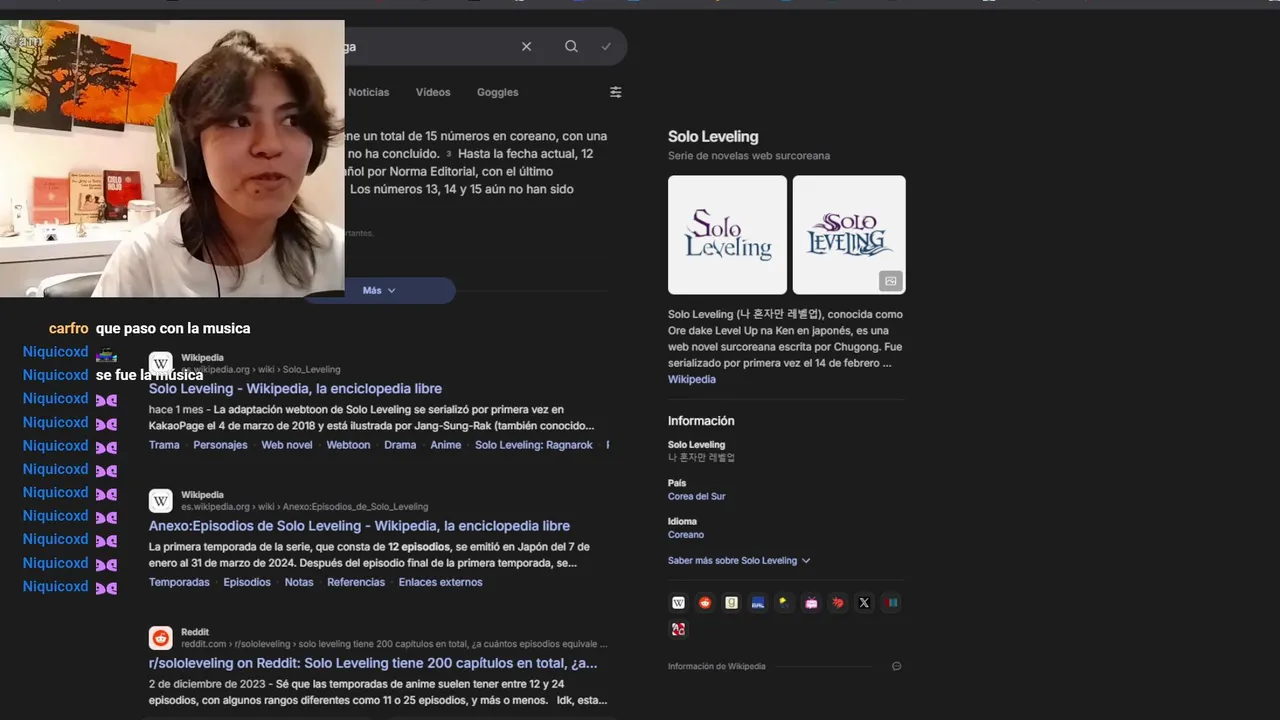
Task: Open the Wikipedia profile icon in the info panel
Action: (x=678, y=602)
